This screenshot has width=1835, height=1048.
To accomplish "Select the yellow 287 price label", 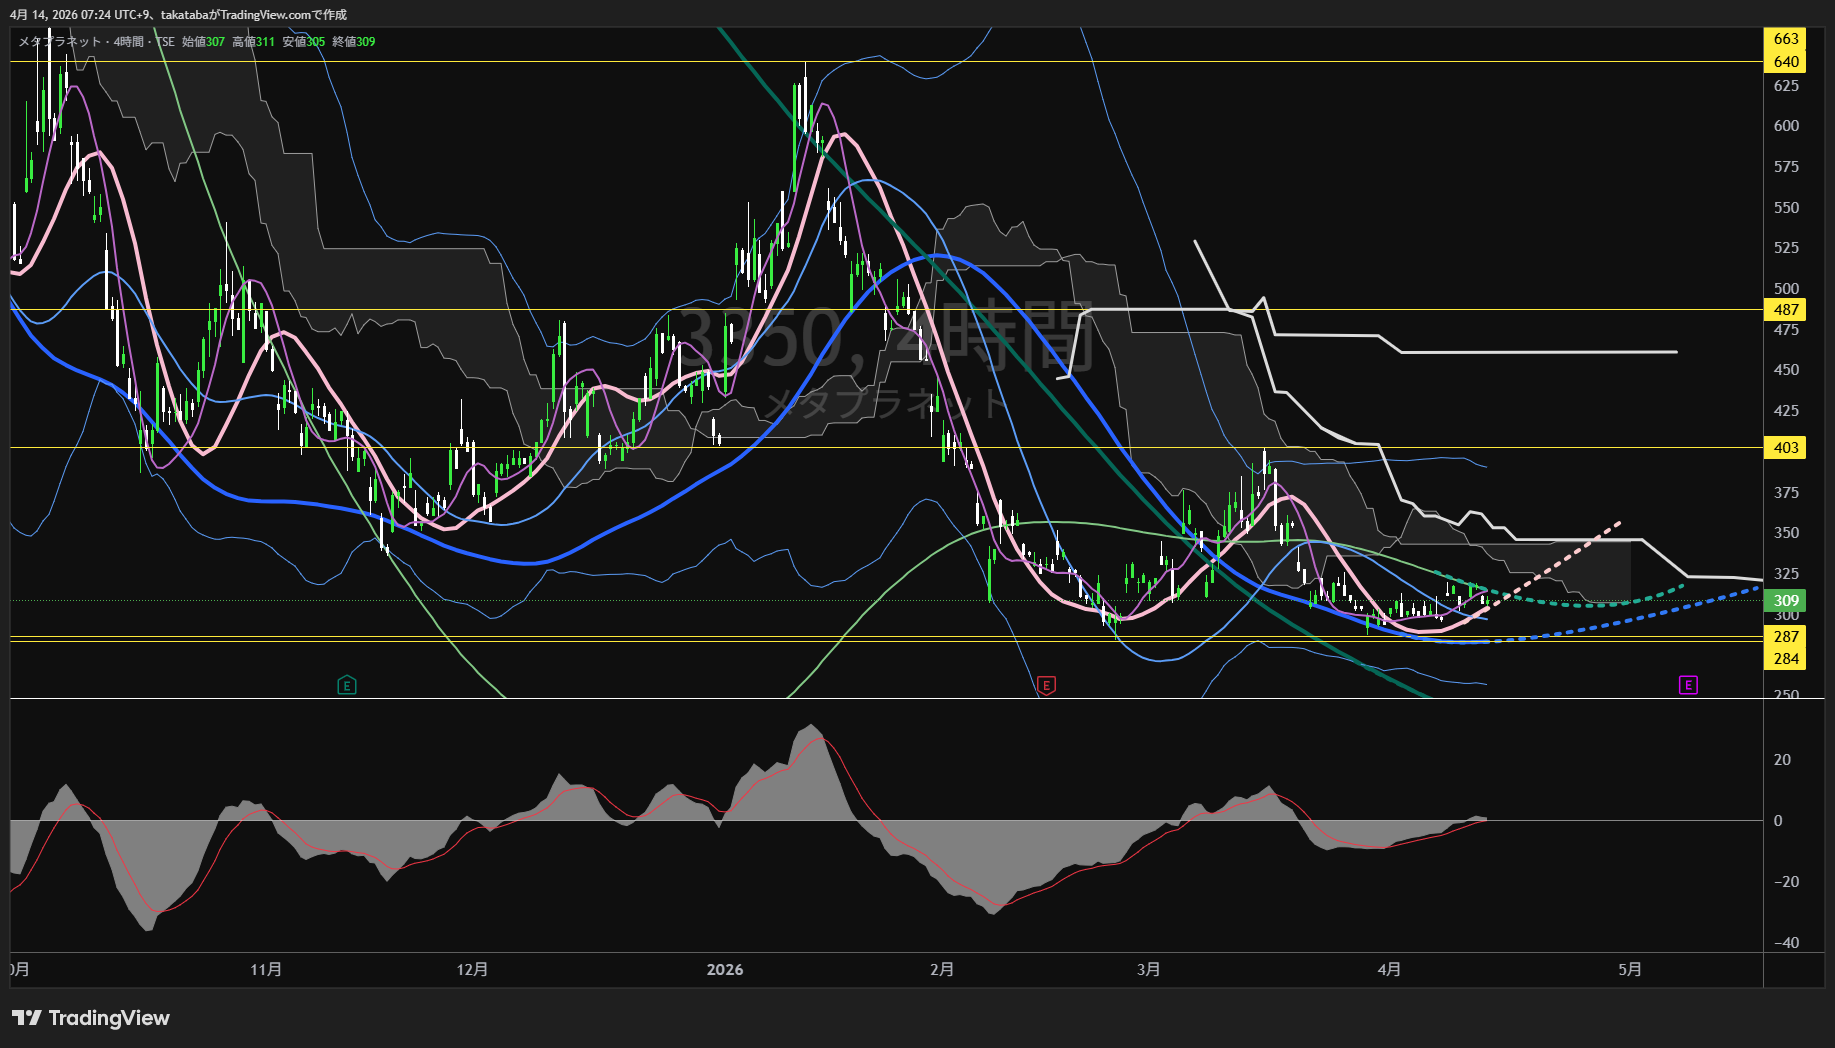I will click(1785, 637).
